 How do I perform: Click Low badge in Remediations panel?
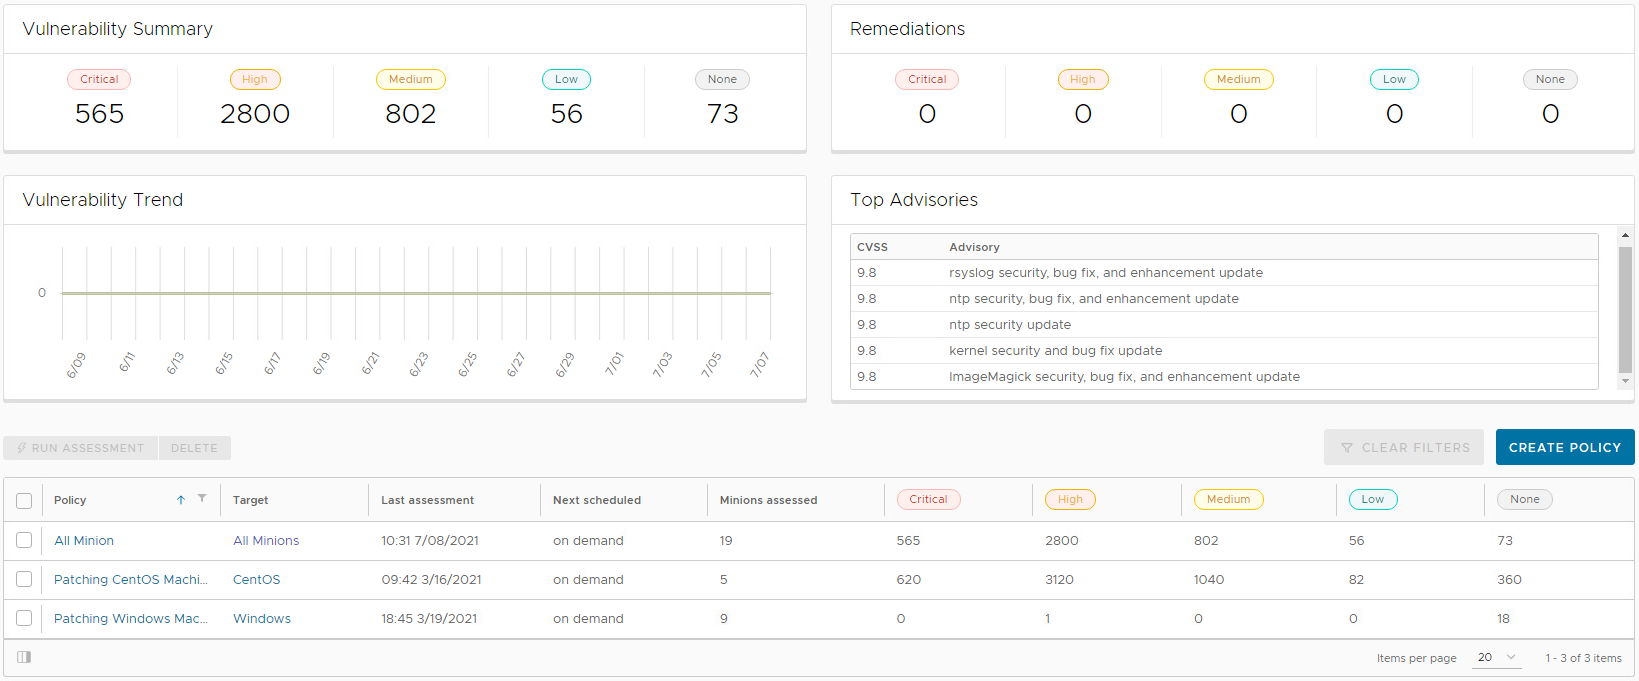click(x=1394, y=79)
